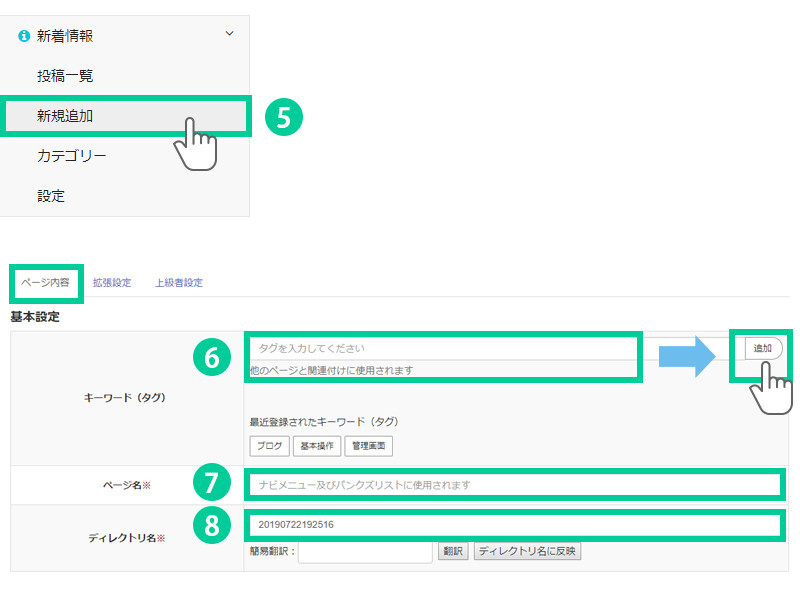This screenshot has height=599, width=800.
Task: Select 新規追加 in the sidebar menu
Action: pos(65,116)
